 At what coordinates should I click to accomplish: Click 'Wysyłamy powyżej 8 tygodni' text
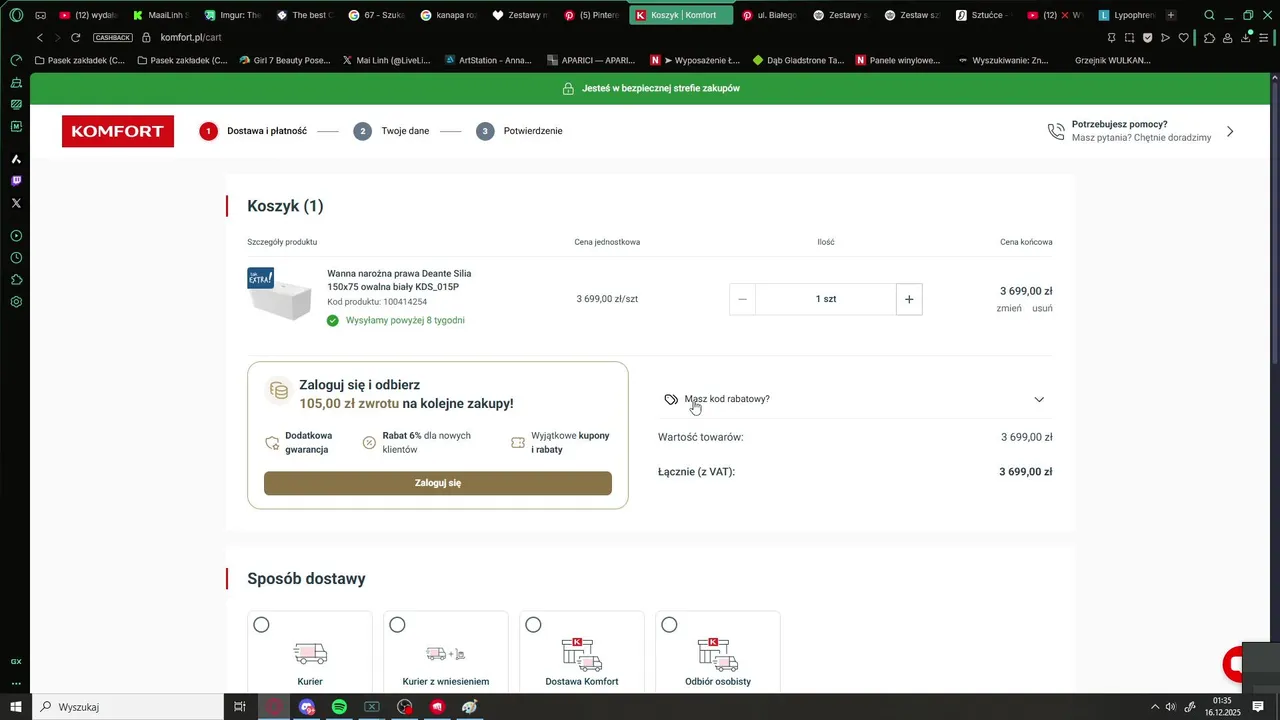(x=405, y=321)
